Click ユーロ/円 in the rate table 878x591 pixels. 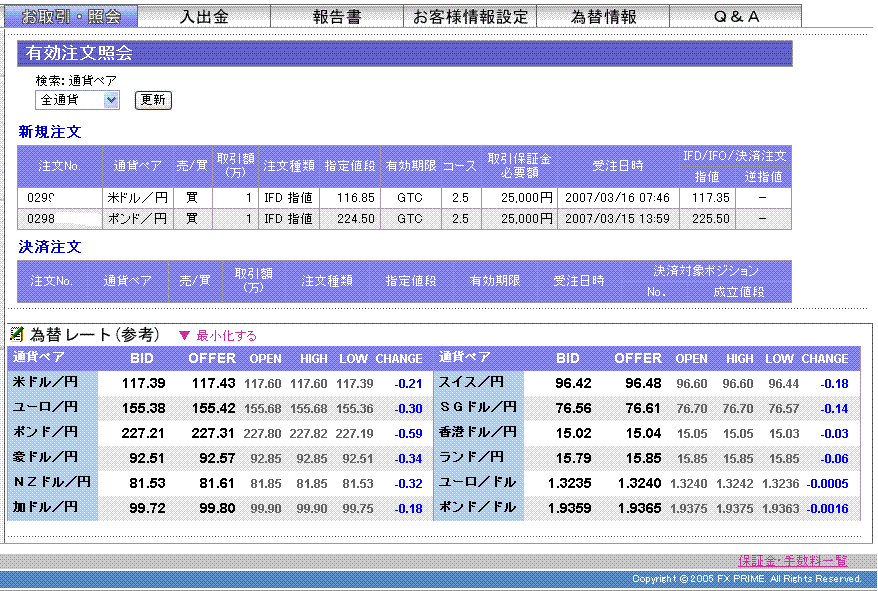(45, 407)
